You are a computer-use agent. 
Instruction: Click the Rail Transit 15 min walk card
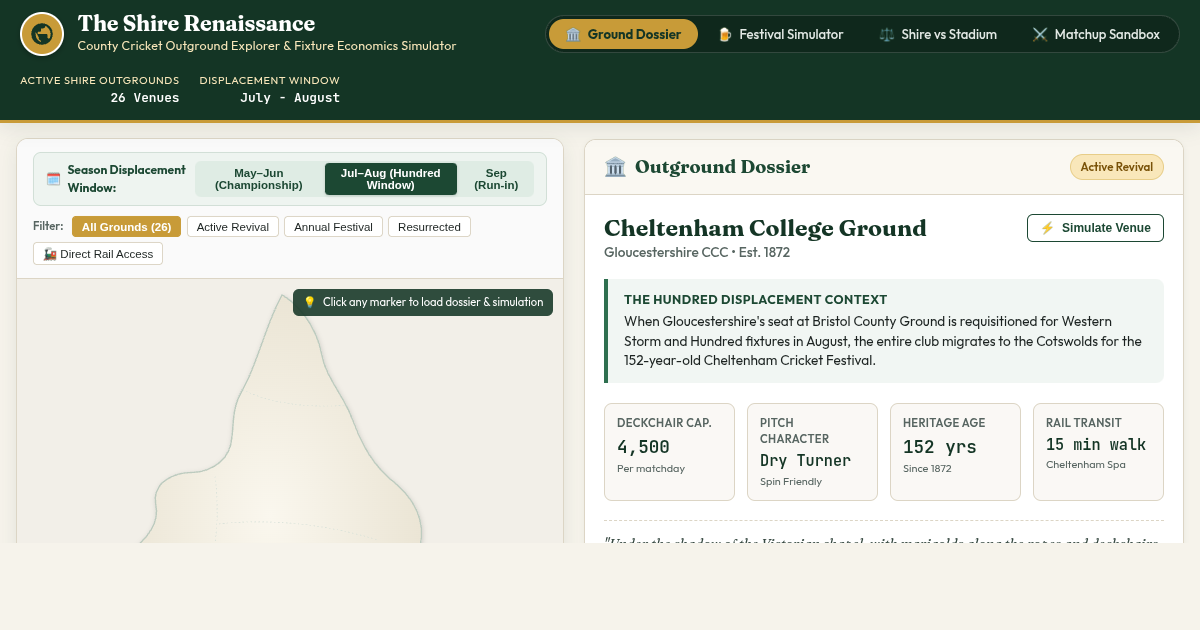pyautogui.click(x=1098, y=452)
